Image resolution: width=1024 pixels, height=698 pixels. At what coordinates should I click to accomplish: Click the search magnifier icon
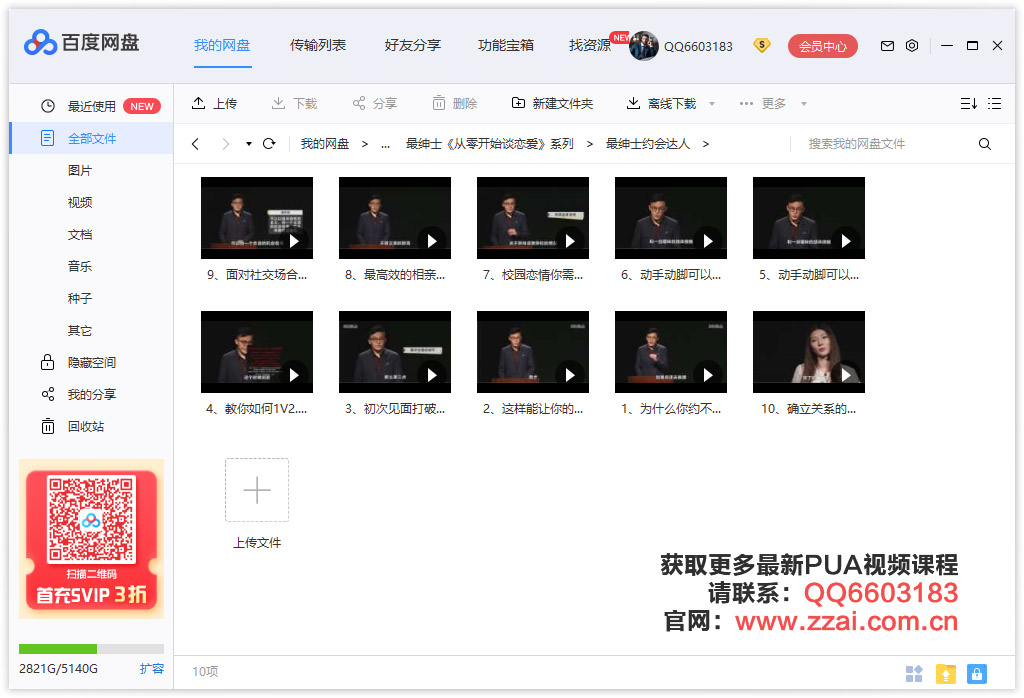[x=985, y=144]
